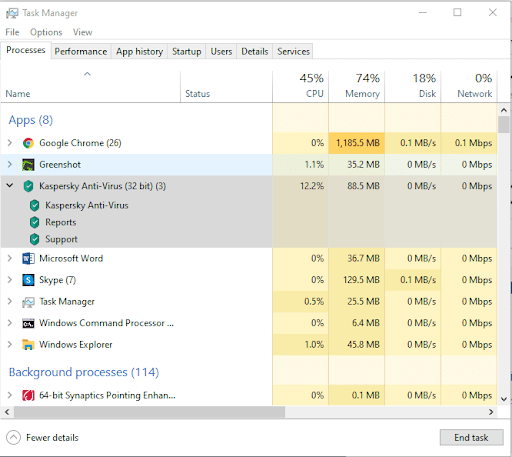
Task: Expand the Greenshot process group
Action: 10,164
